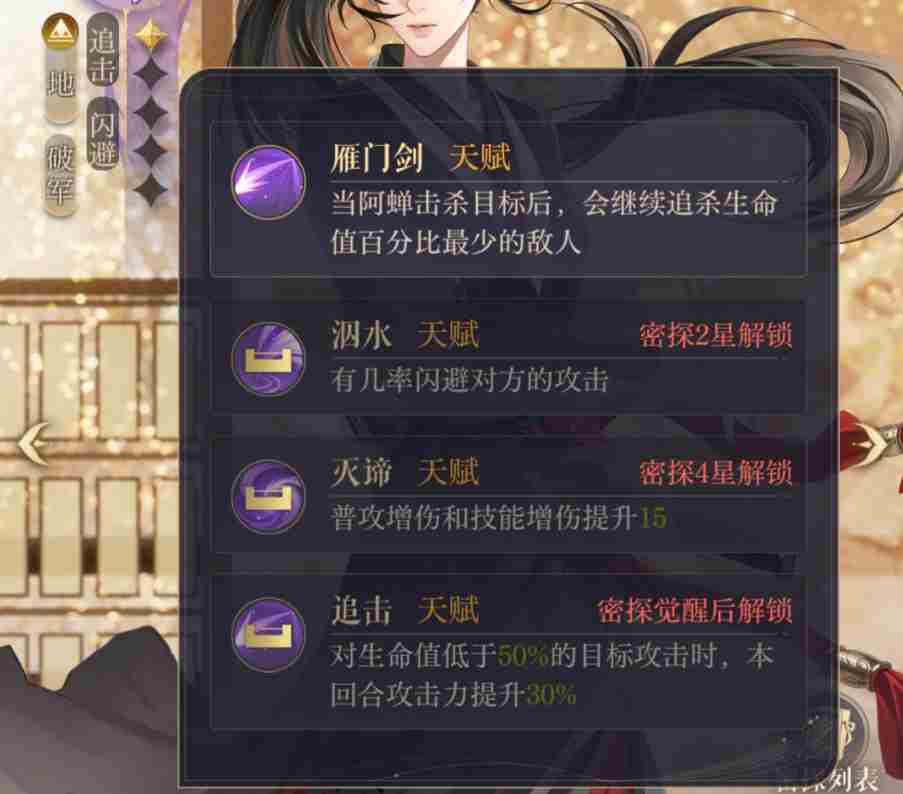Select the fourth dark star diamond
This screenshot has height=794, width=903.
[151, 150]
